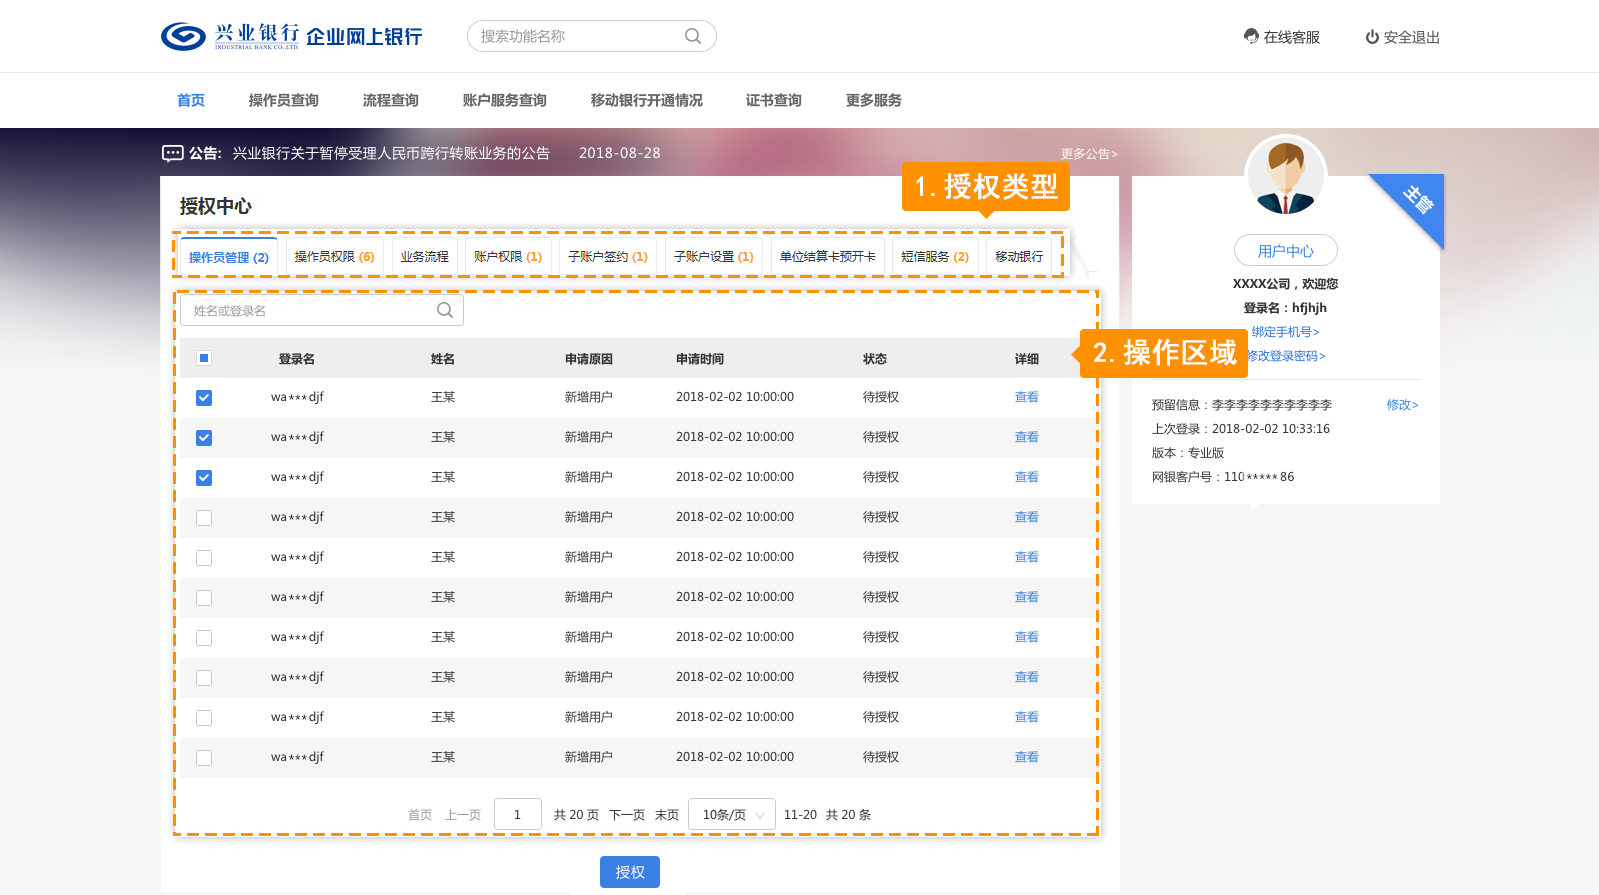The height and width of the screenshot is (895, 1599).
Task: Check the sixth row checkbox
Action: [204, 597]
